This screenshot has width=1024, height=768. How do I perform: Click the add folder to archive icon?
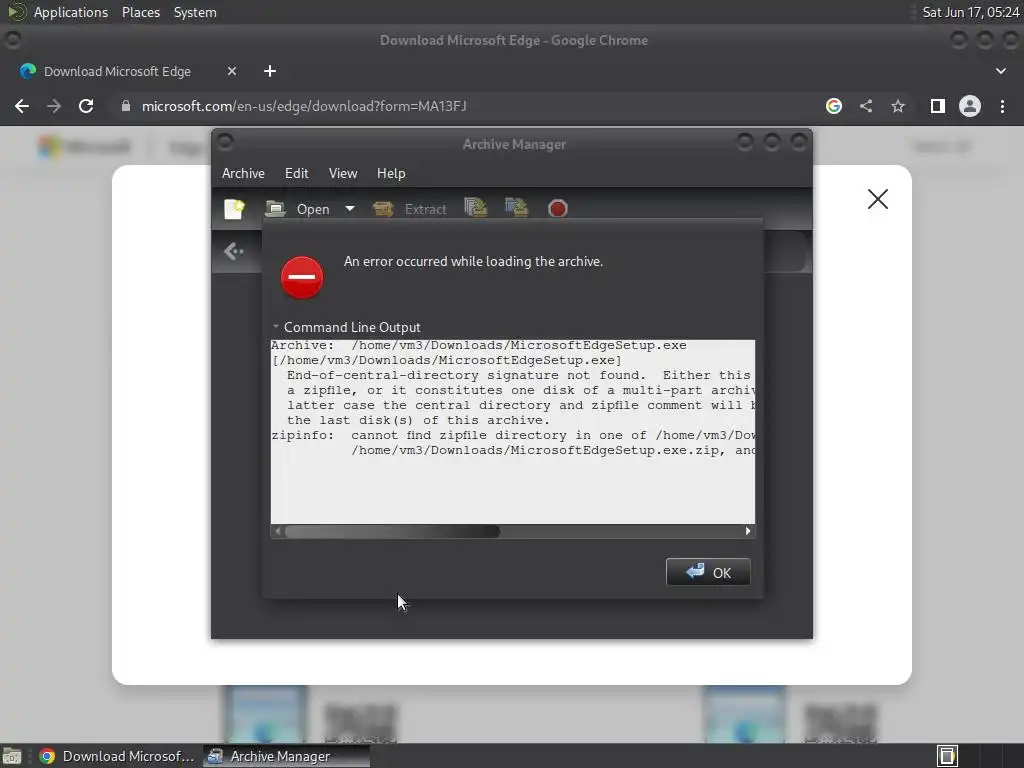tap(517, 208)
